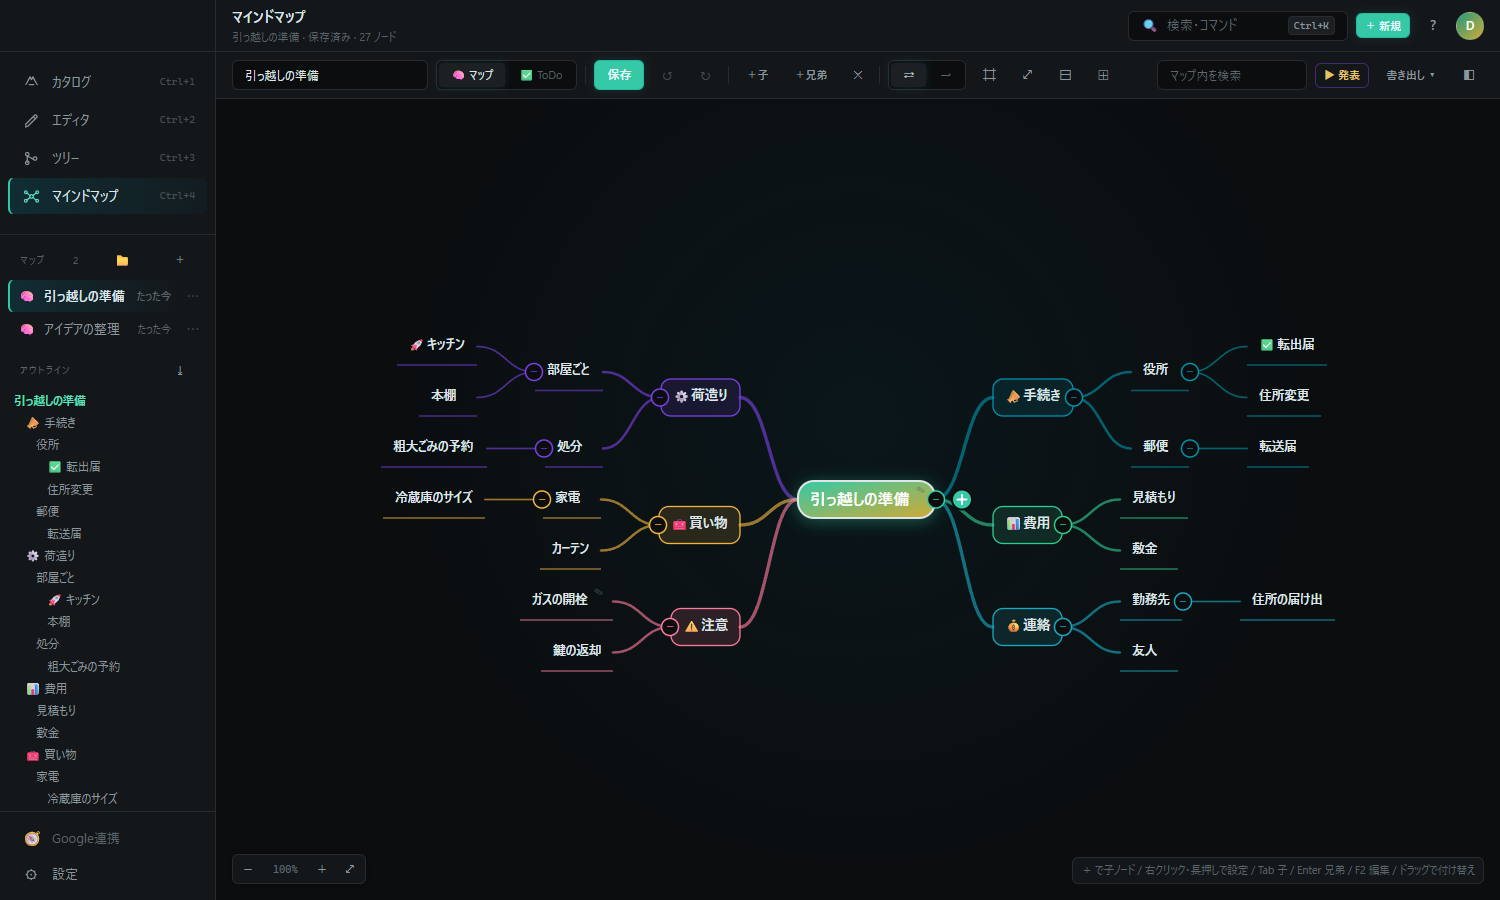The height and width of the screenshot is (900, 1500).
Task: Zoom out with the minus button
Action: 248,869
